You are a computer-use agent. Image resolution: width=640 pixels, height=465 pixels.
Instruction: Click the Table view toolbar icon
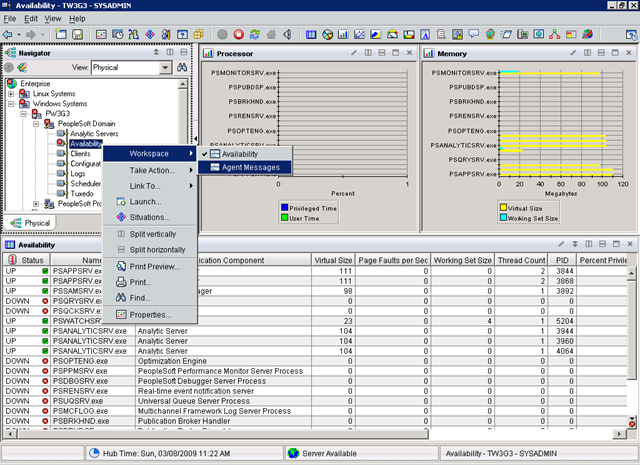pos(311,35)
